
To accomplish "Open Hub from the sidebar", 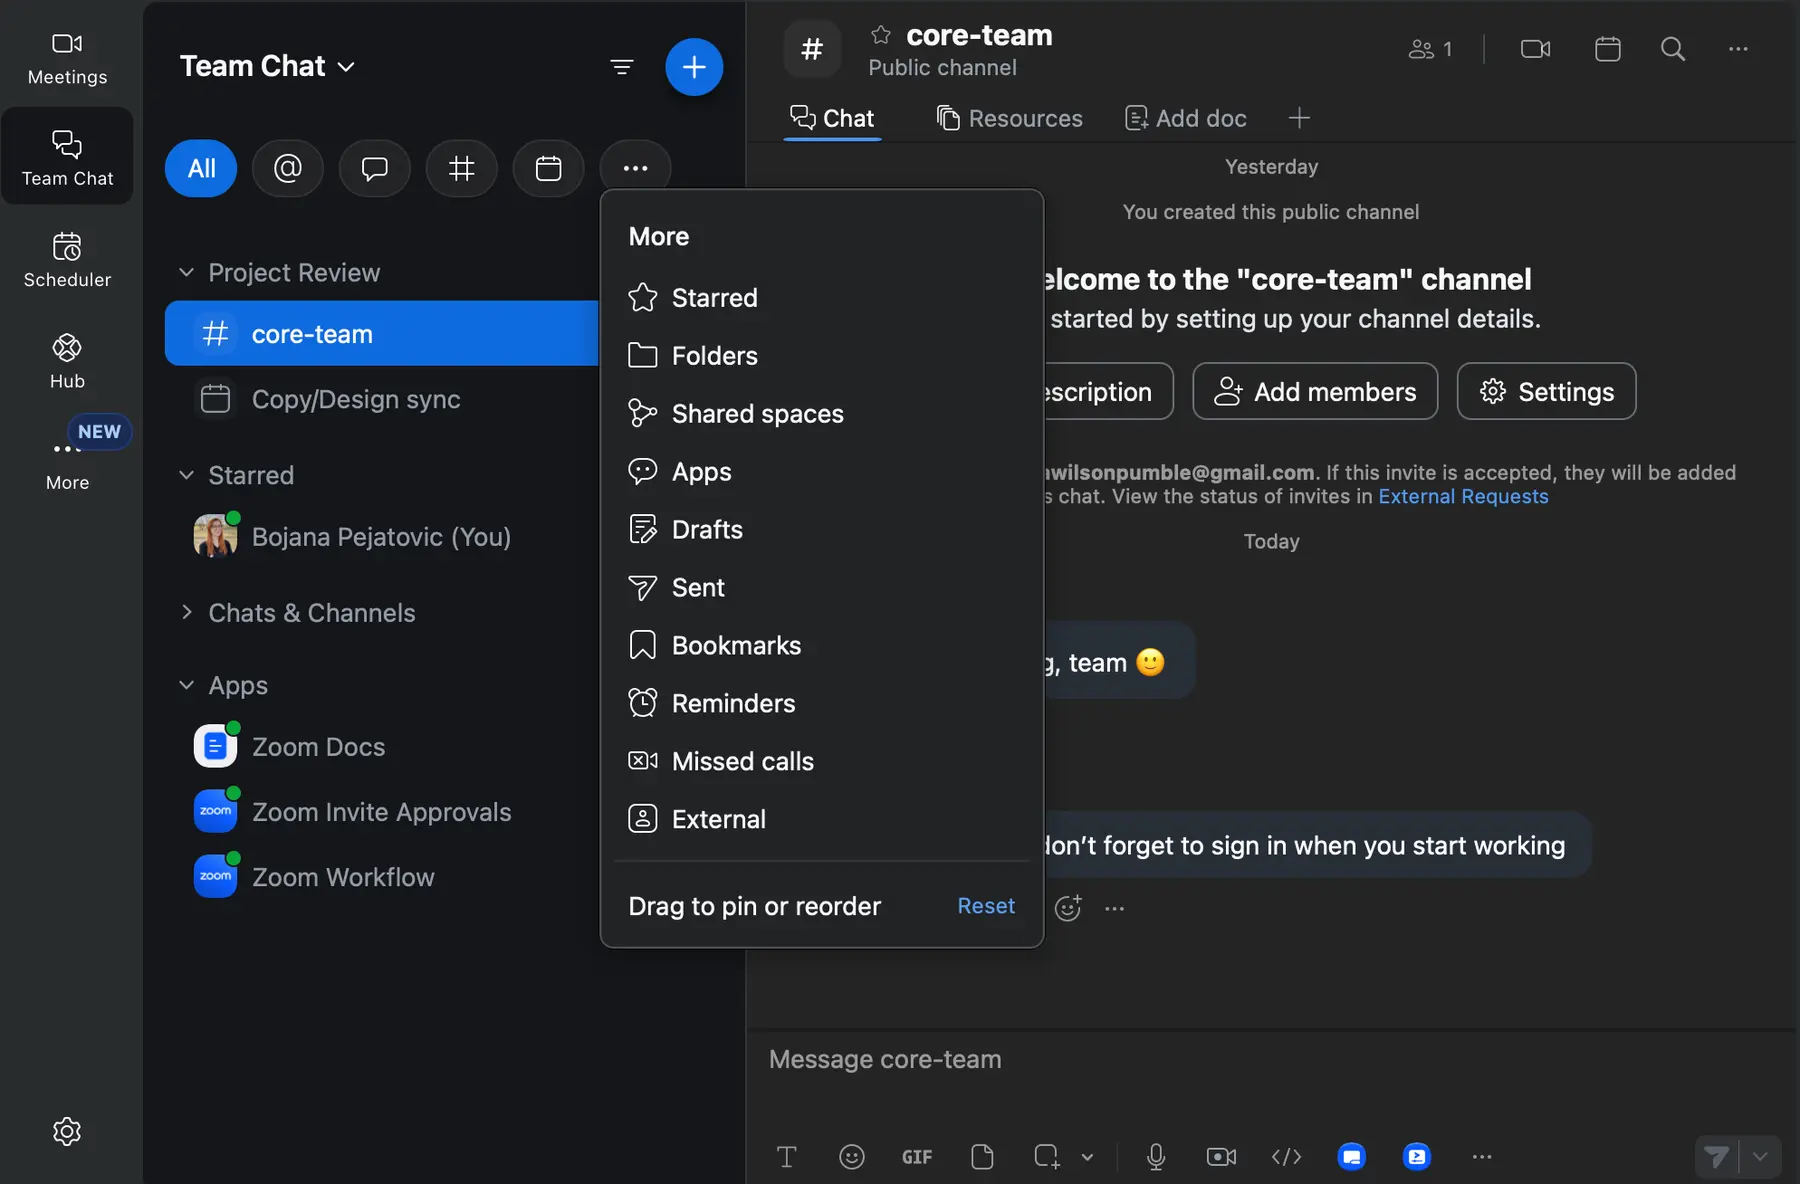I will tap(67, 361).
